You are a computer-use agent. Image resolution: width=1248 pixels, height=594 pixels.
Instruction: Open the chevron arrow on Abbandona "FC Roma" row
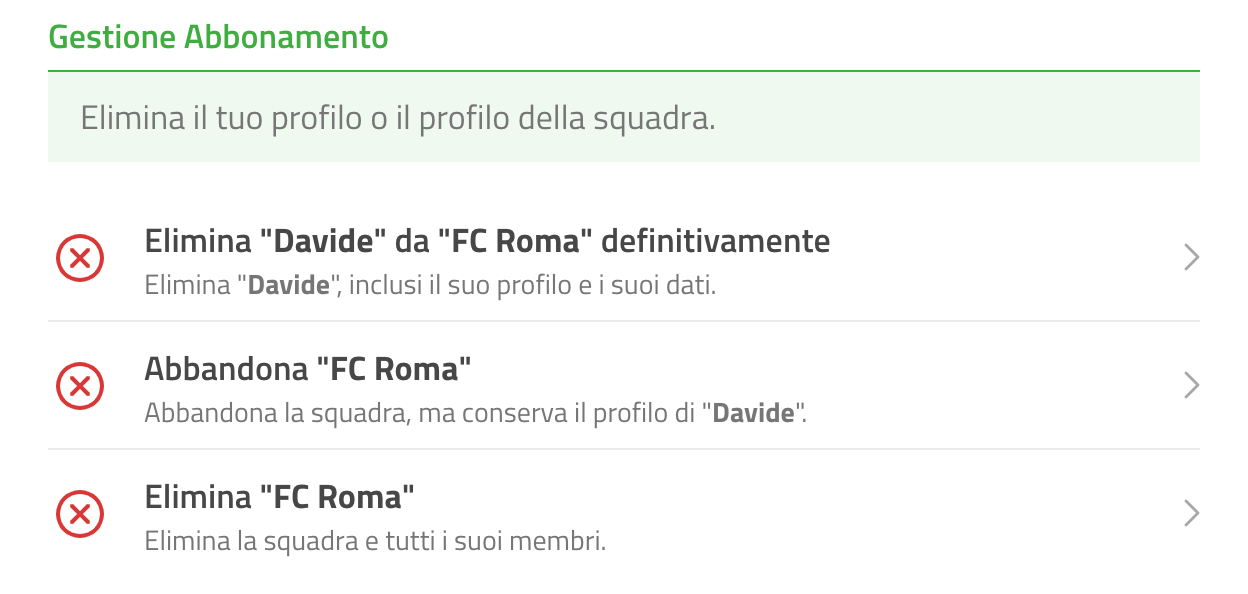(x=1190, y=386)
